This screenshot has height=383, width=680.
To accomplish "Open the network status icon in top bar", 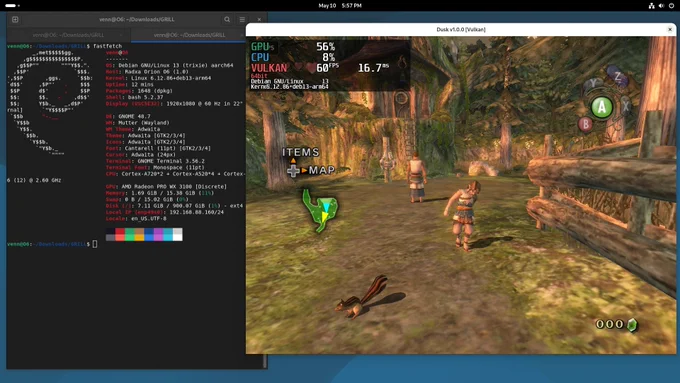I will 651,6.
